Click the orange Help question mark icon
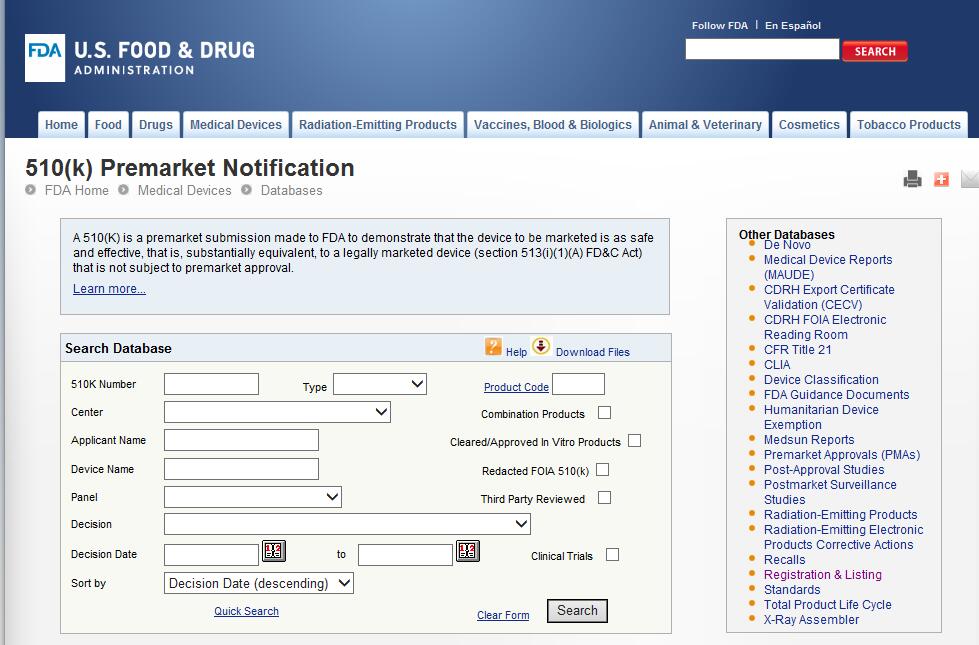979x645 pixels. point(493,347)
